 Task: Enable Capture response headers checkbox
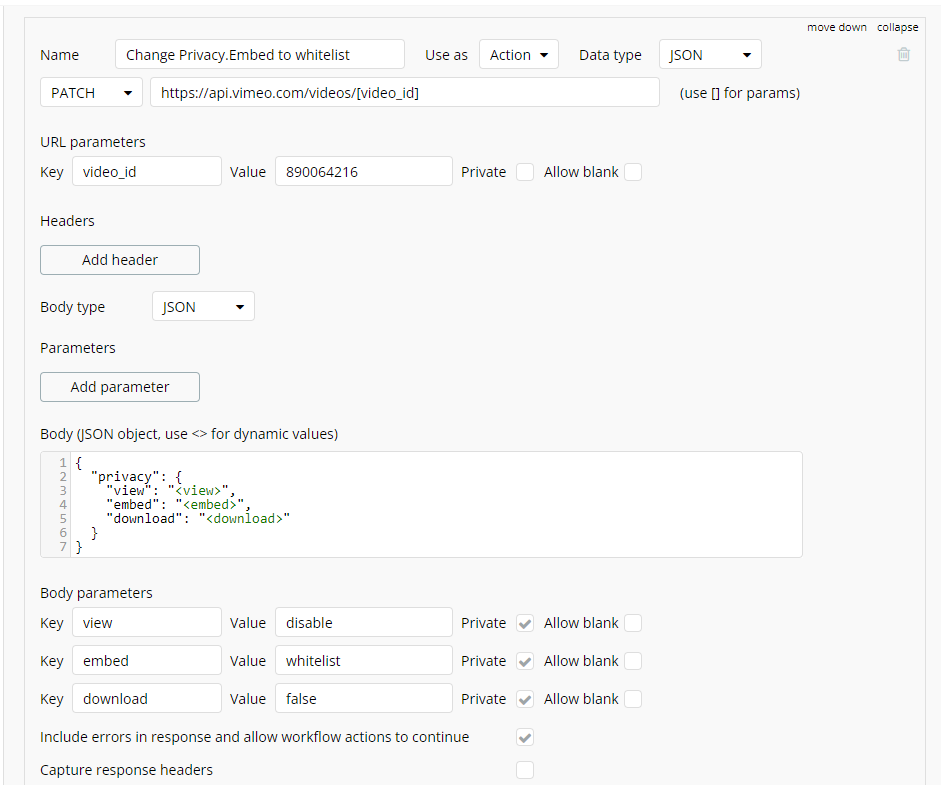(525, 770)
